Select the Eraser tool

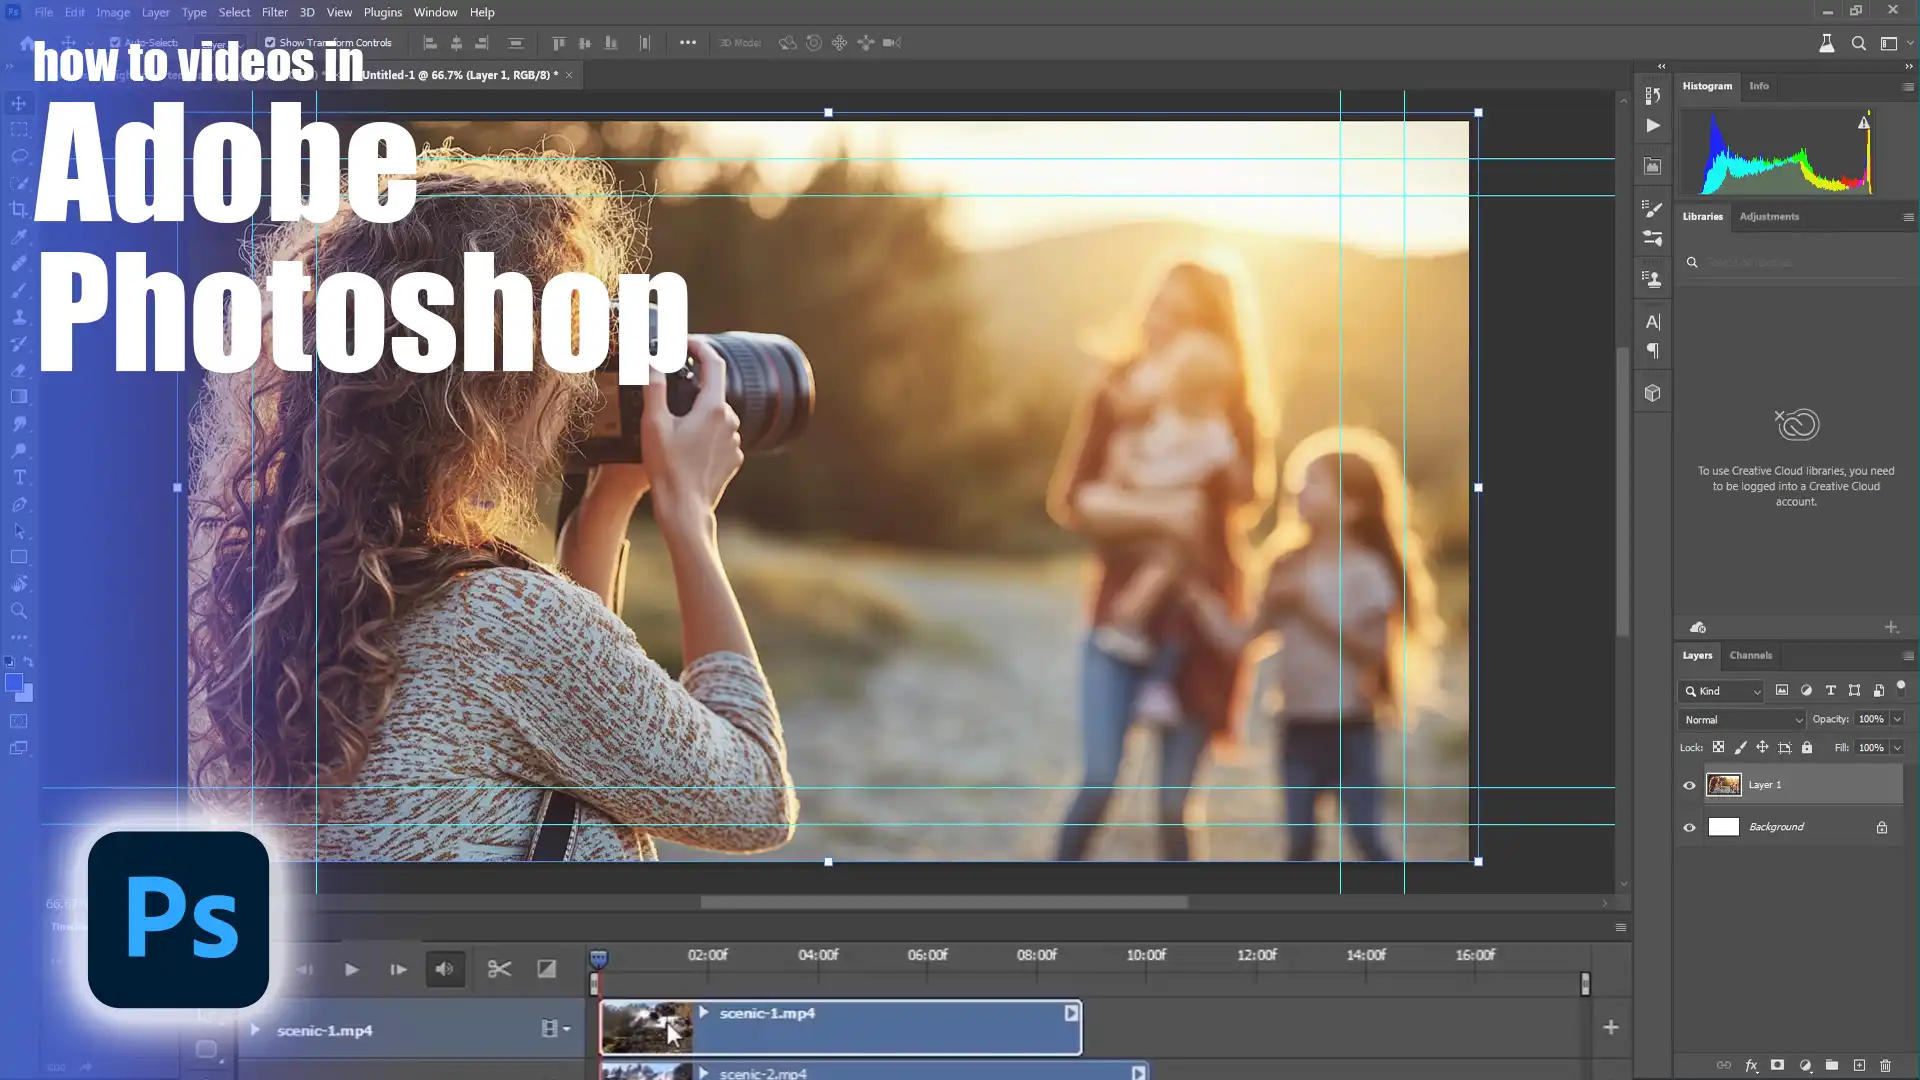coord(19,371)
